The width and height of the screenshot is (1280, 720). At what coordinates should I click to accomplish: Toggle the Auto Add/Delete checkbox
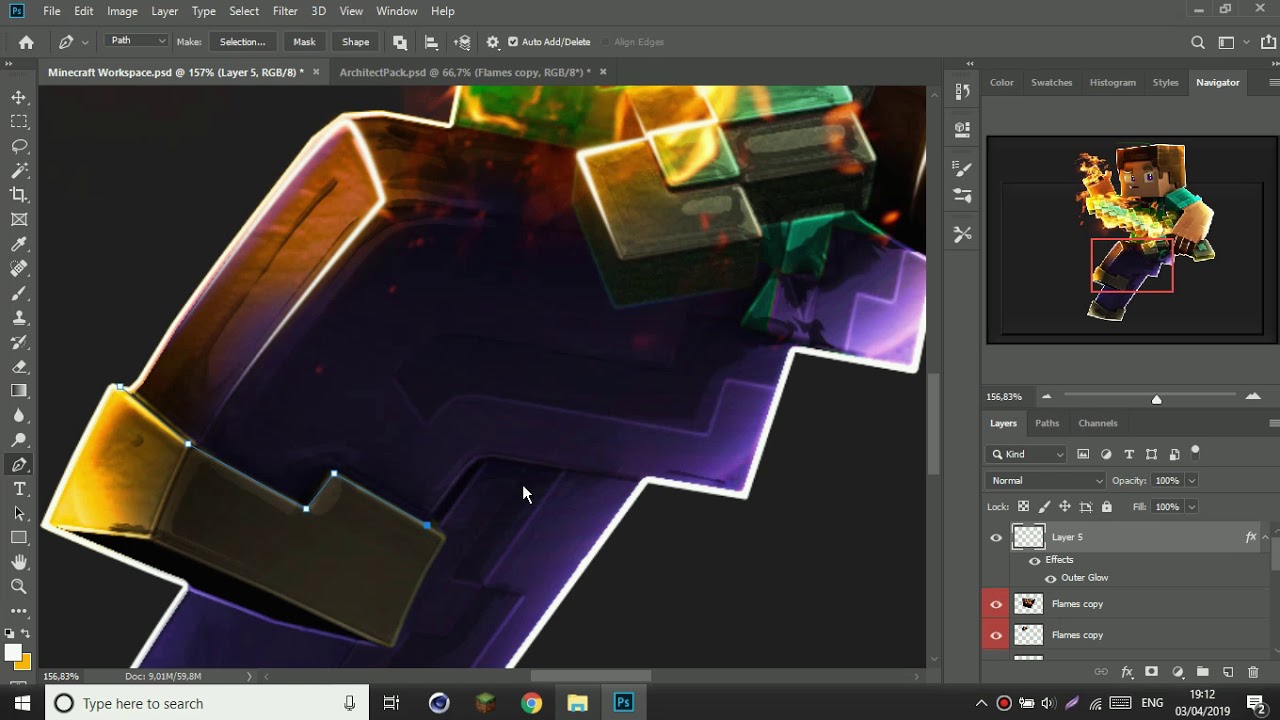tap(513, 42)
